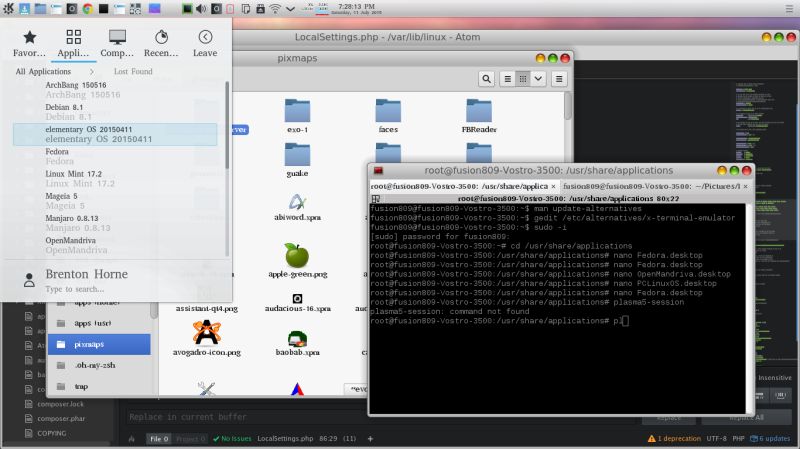The width and height of the screenshot is (800, 449).
Task: Open the Wi-Fi network tray icon
Action: (x=275, y=9)
